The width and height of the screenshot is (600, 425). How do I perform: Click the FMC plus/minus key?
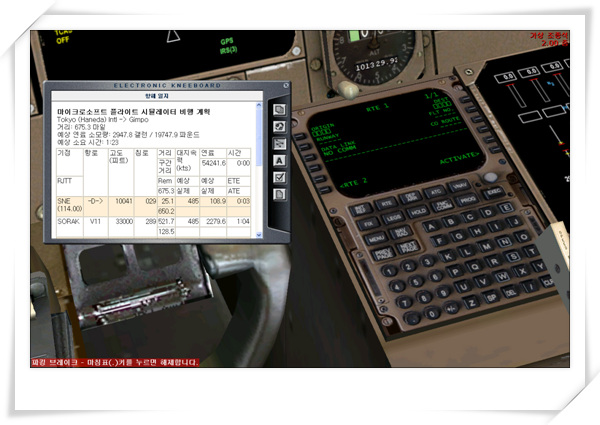click(452, 308)
